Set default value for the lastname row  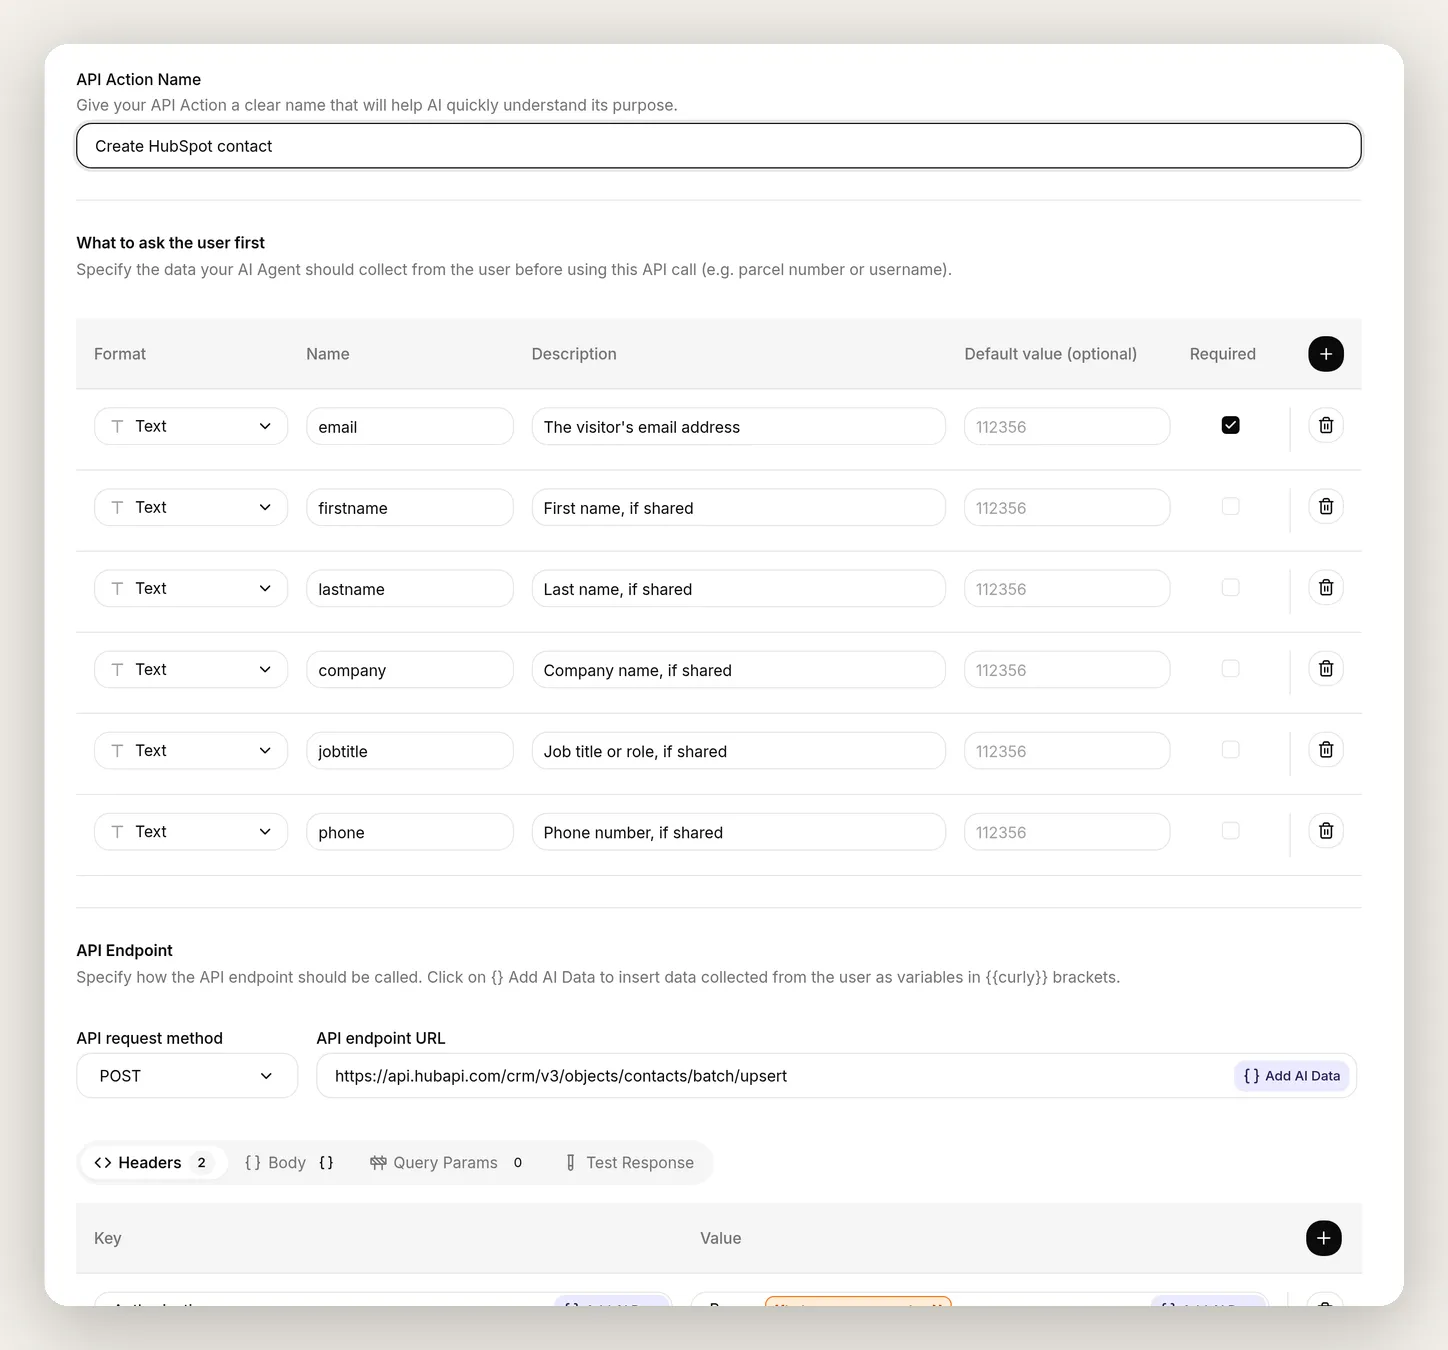[x=1067, y=589]
